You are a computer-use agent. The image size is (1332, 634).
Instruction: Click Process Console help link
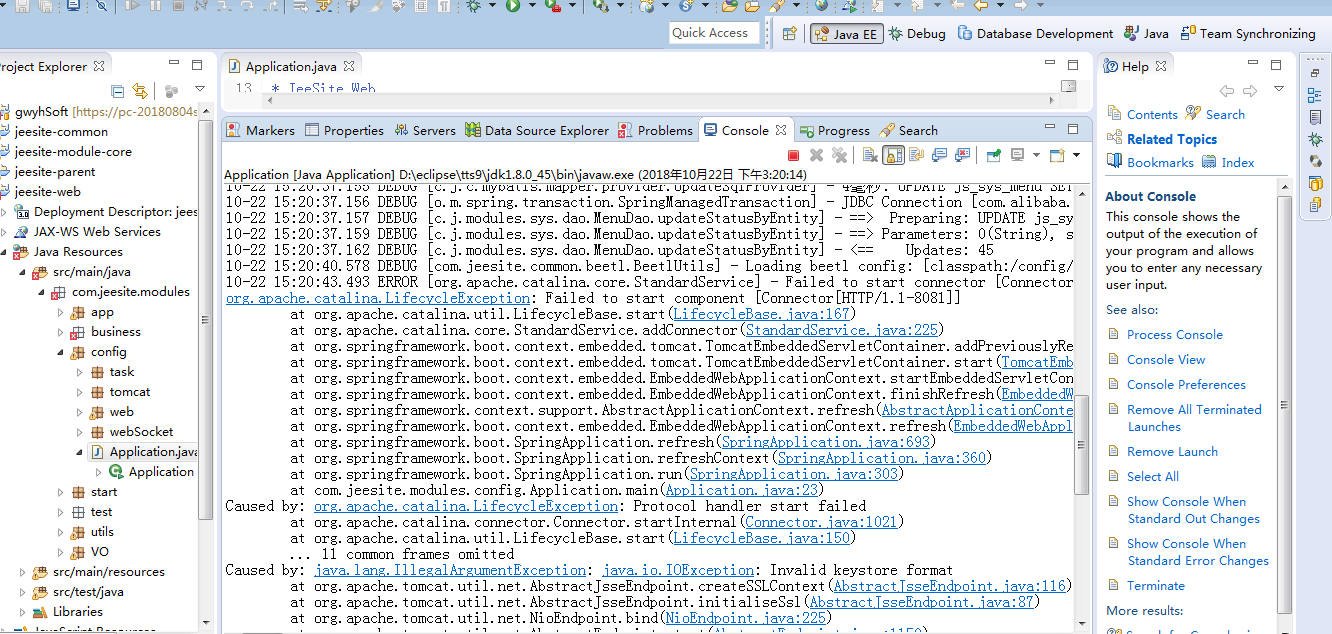click(x=1175, y=334)
